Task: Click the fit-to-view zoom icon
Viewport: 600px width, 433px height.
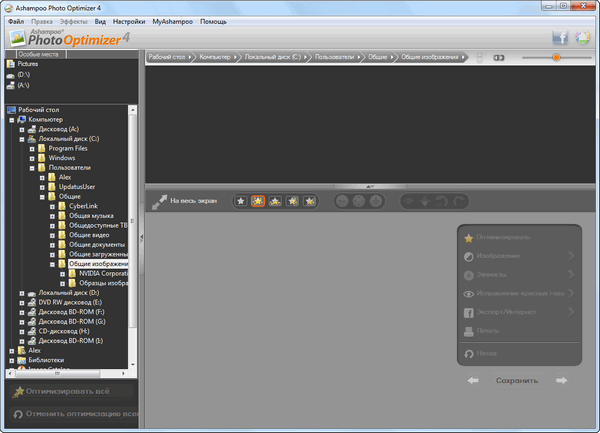Action: 359,201
